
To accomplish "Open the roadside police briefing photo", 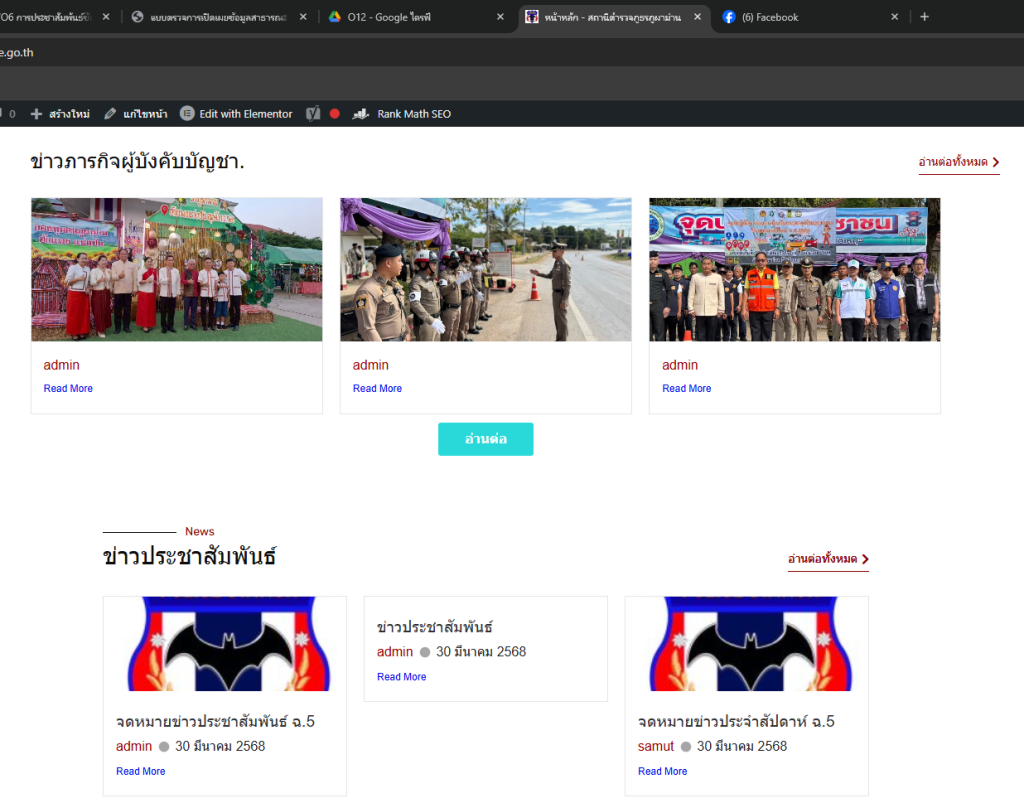I will point(485,269).
